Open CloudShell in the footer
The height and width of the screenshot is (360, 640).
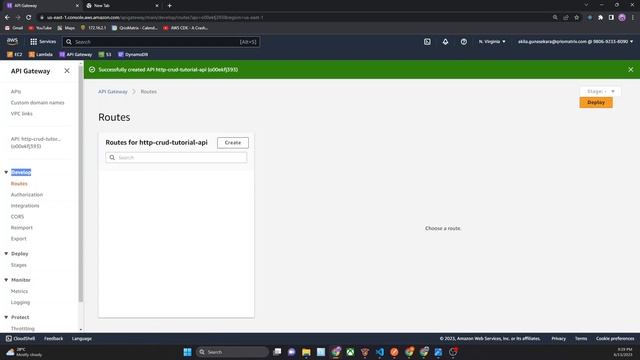[20, 338]
